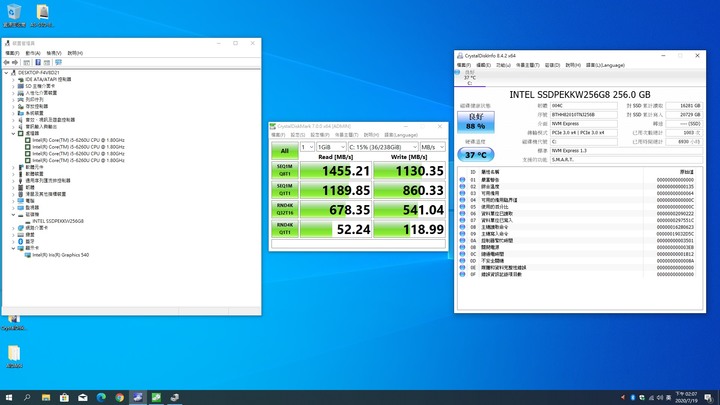Run the RND4K Q1T1 test button
Screen dimensions: 720x405
click(x=285, y=229)
